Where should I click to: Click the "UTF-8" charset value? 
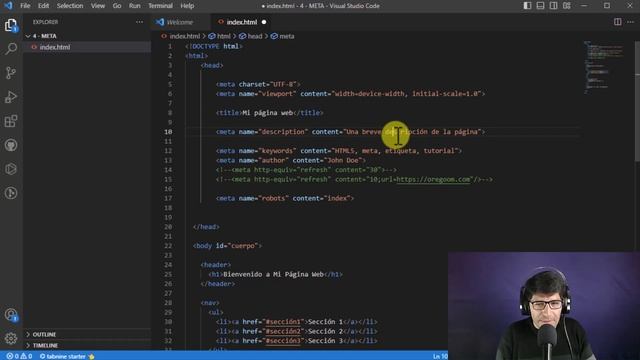[x=283, y=84]
